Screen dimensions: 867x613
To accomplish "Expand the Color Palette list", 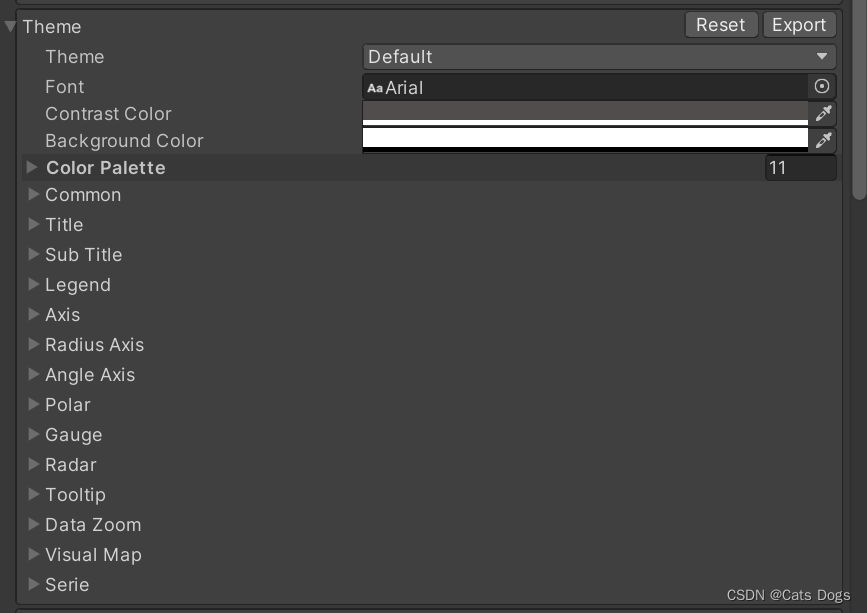I will coord(31,167).
